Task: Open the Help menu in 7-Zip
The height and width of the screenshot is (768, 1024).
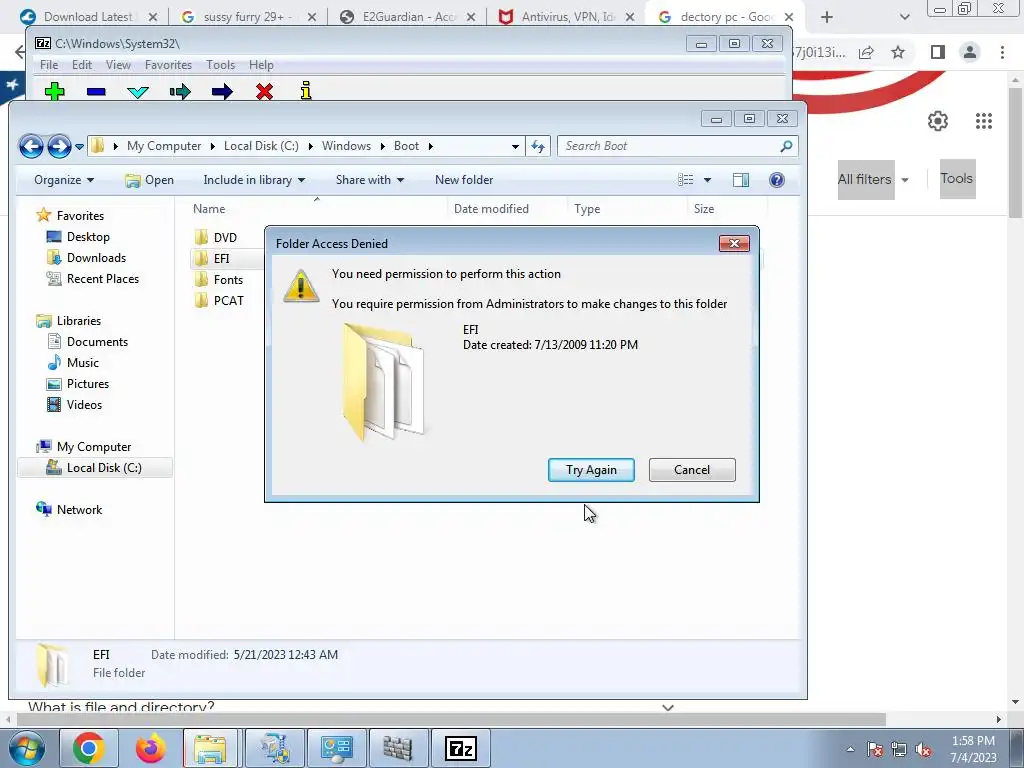Action: tap(261, 65)
